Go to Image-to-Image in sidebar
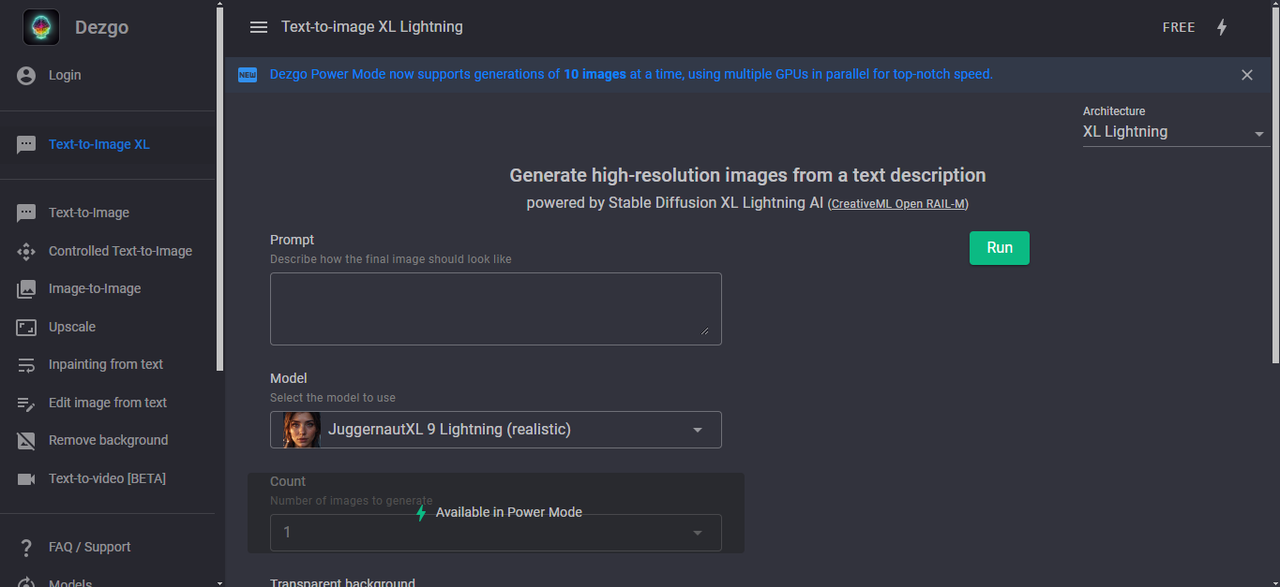This screenshot has width=1280, height=587. 95,289
